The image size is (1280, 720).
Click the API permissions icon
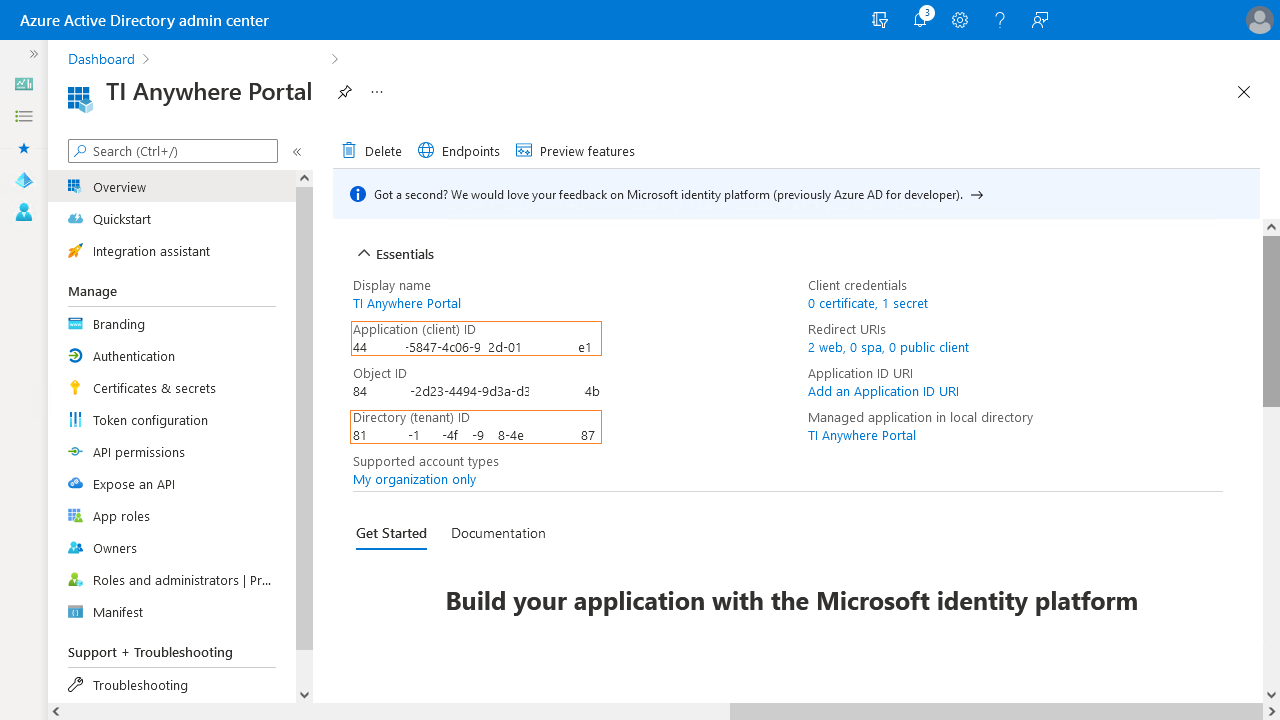pos(75,452)
